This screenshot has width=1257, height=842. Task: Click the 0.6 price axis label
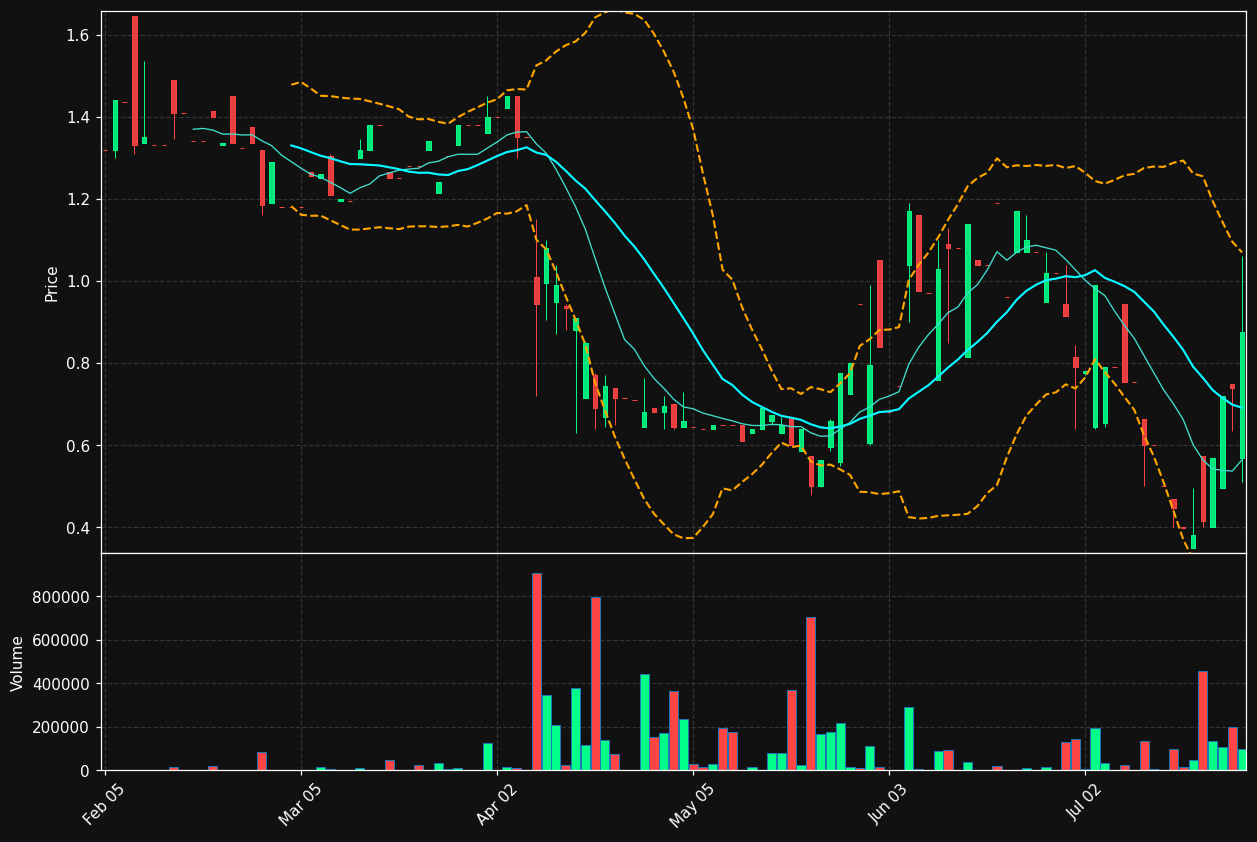pyautogui.click(x=77, y=446)
